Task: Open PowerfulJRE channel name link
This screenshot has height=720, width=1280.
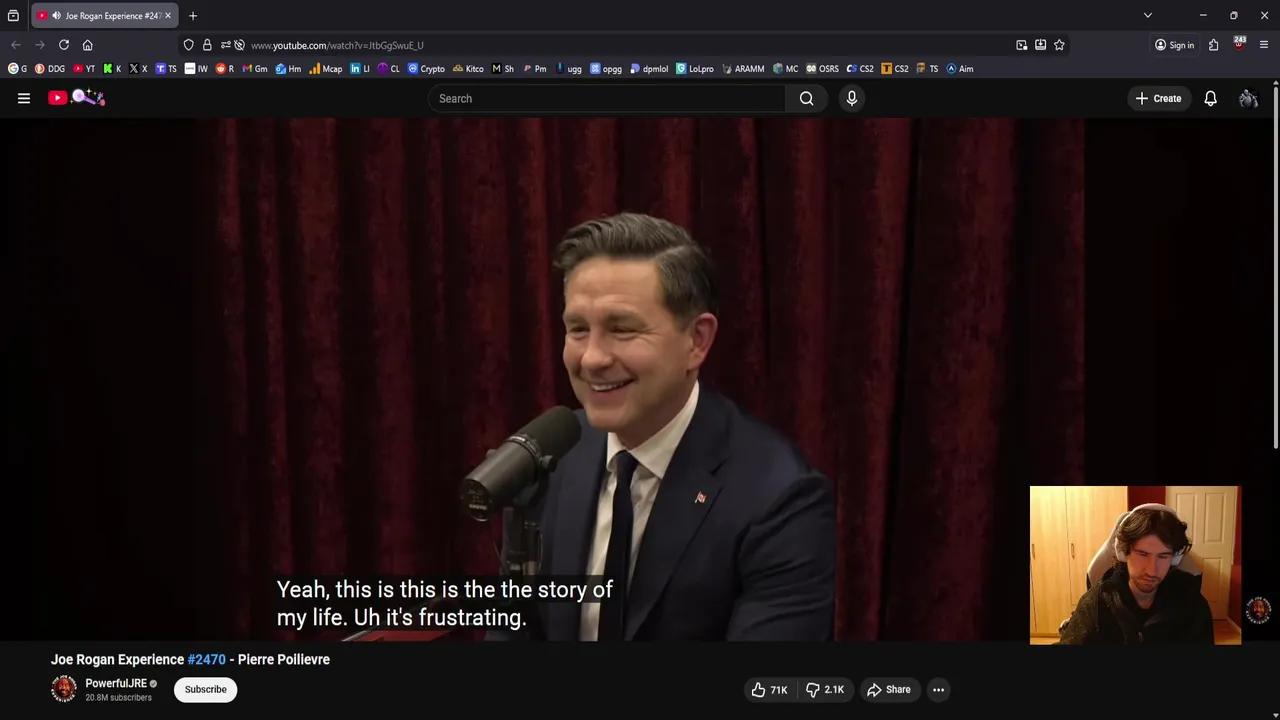Action: click(116, 684)
